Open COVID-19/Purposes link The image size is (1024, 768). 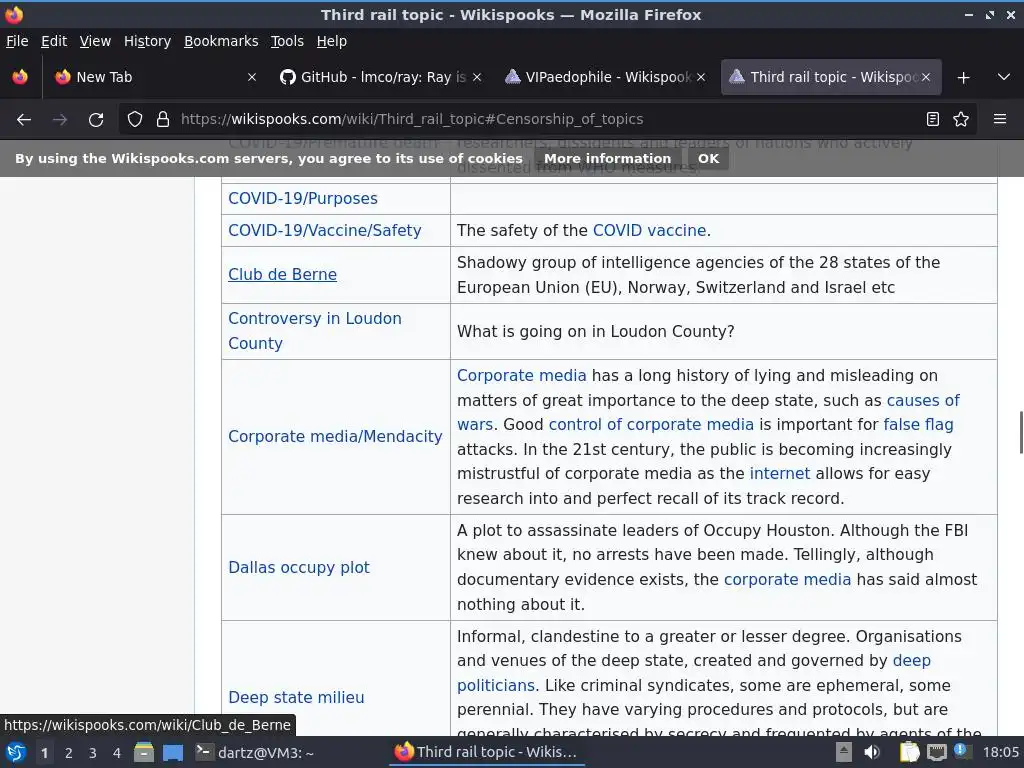coord(303,199)
